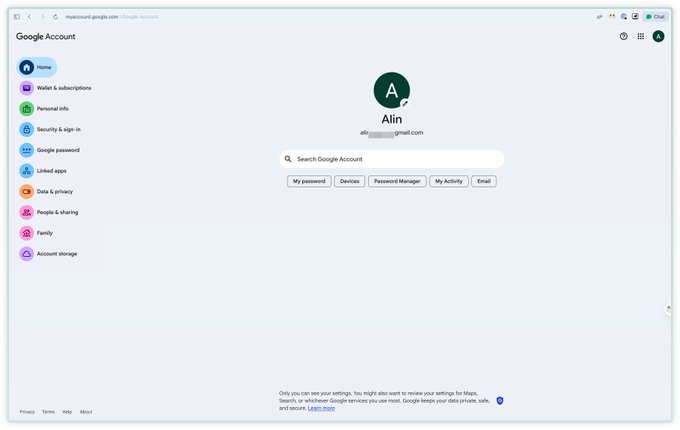Choose the Password Manager chip
Viewport: 680px width, 430px height.
[x=397, y=181]
